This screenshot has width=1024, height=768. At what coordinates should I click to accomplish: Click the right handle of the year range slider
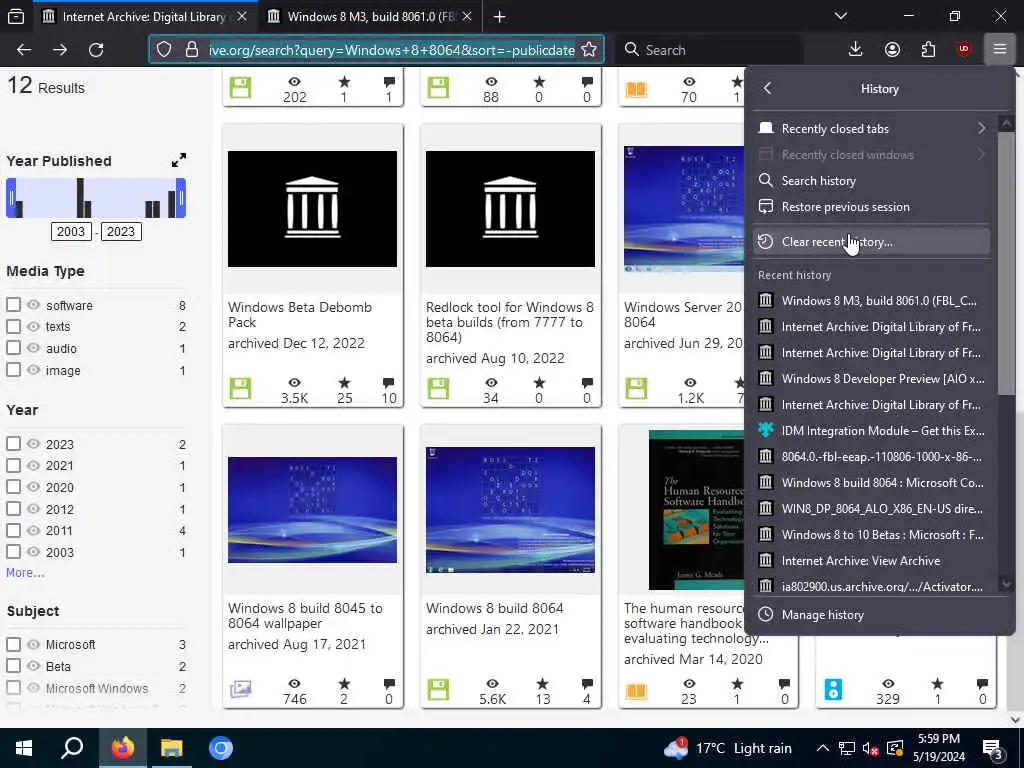pyautogui.click(x=182, y=198)
